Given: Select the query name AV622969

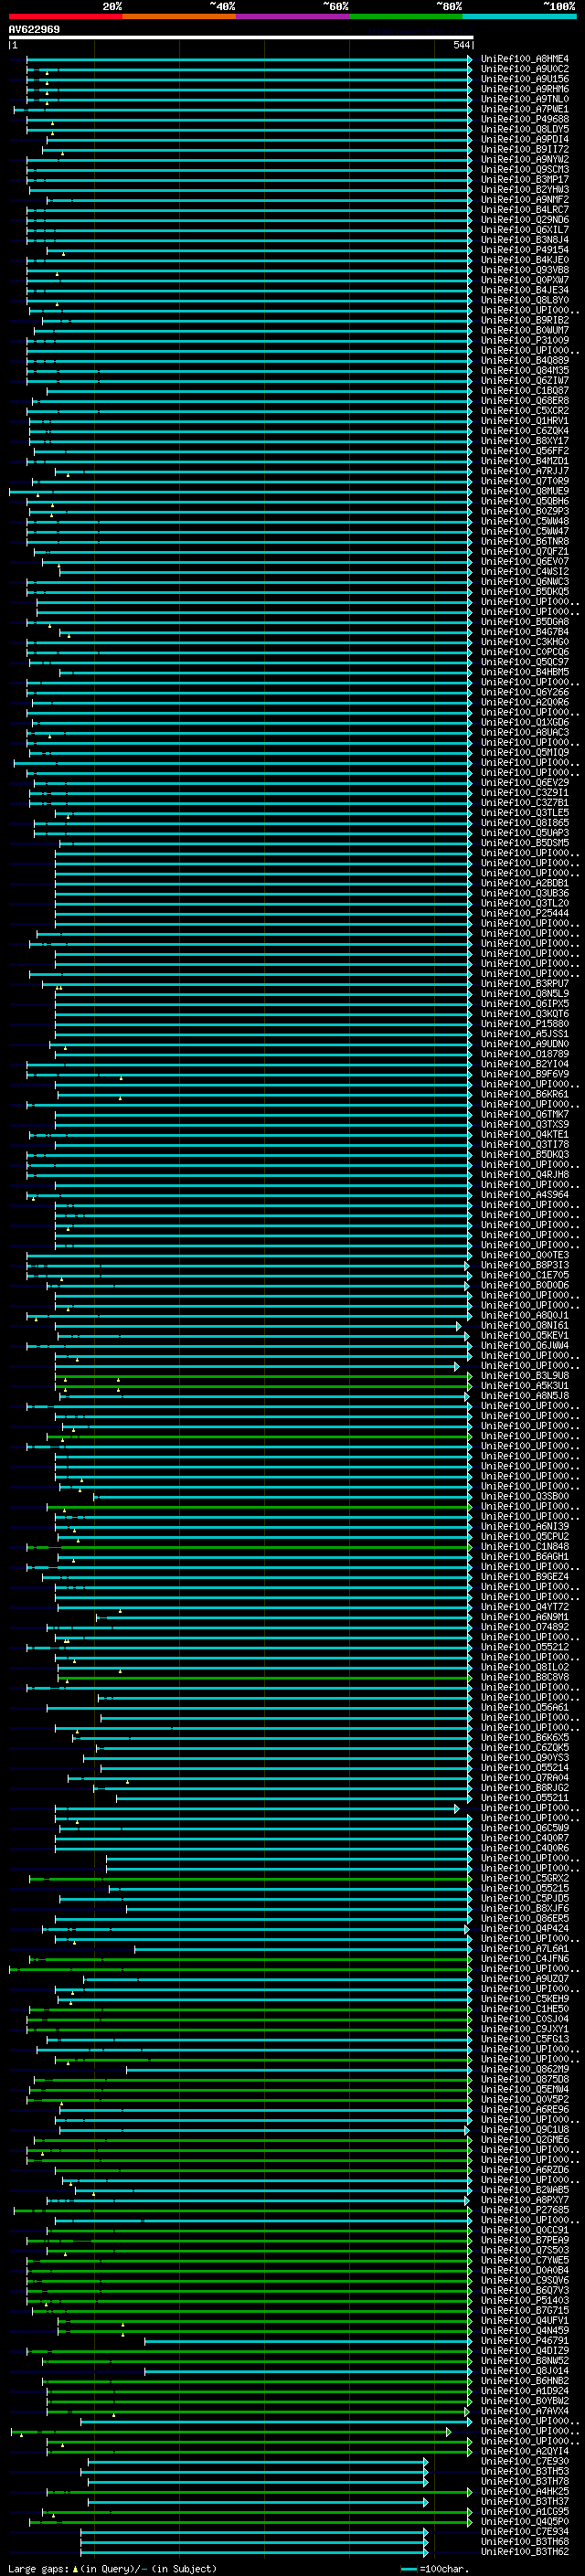Looking at the screenshot, I should [34, 29].
